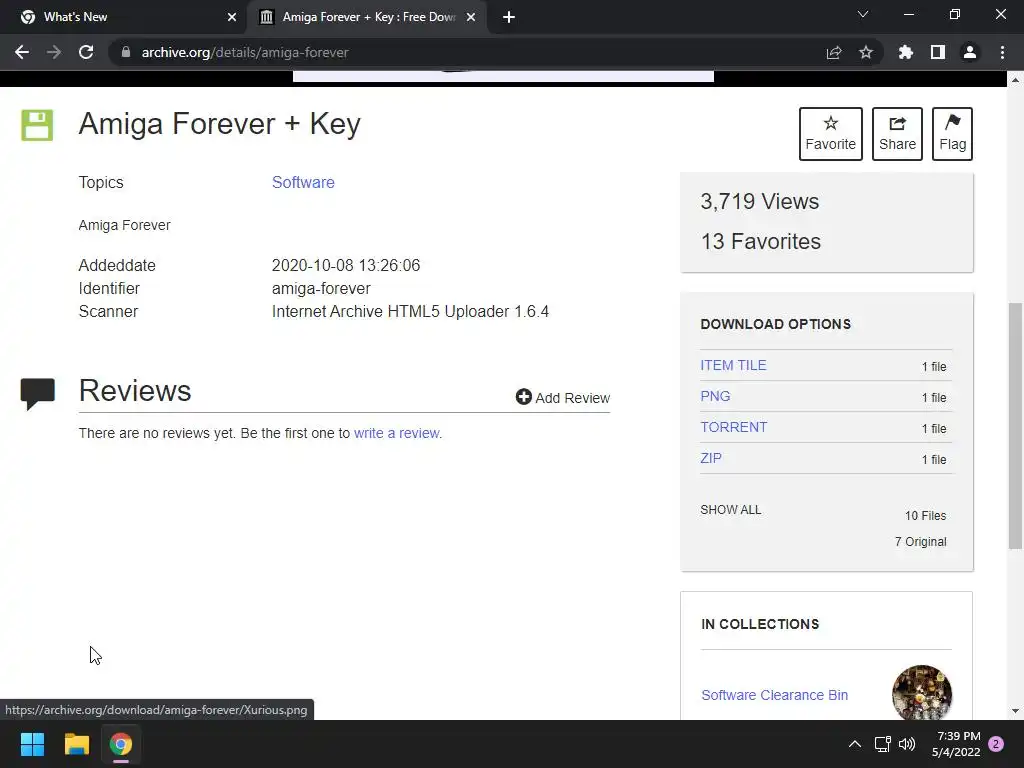This screenshot has width=1024, height=768.
Task: Open the tab search chevron
Action: (863, 14)
